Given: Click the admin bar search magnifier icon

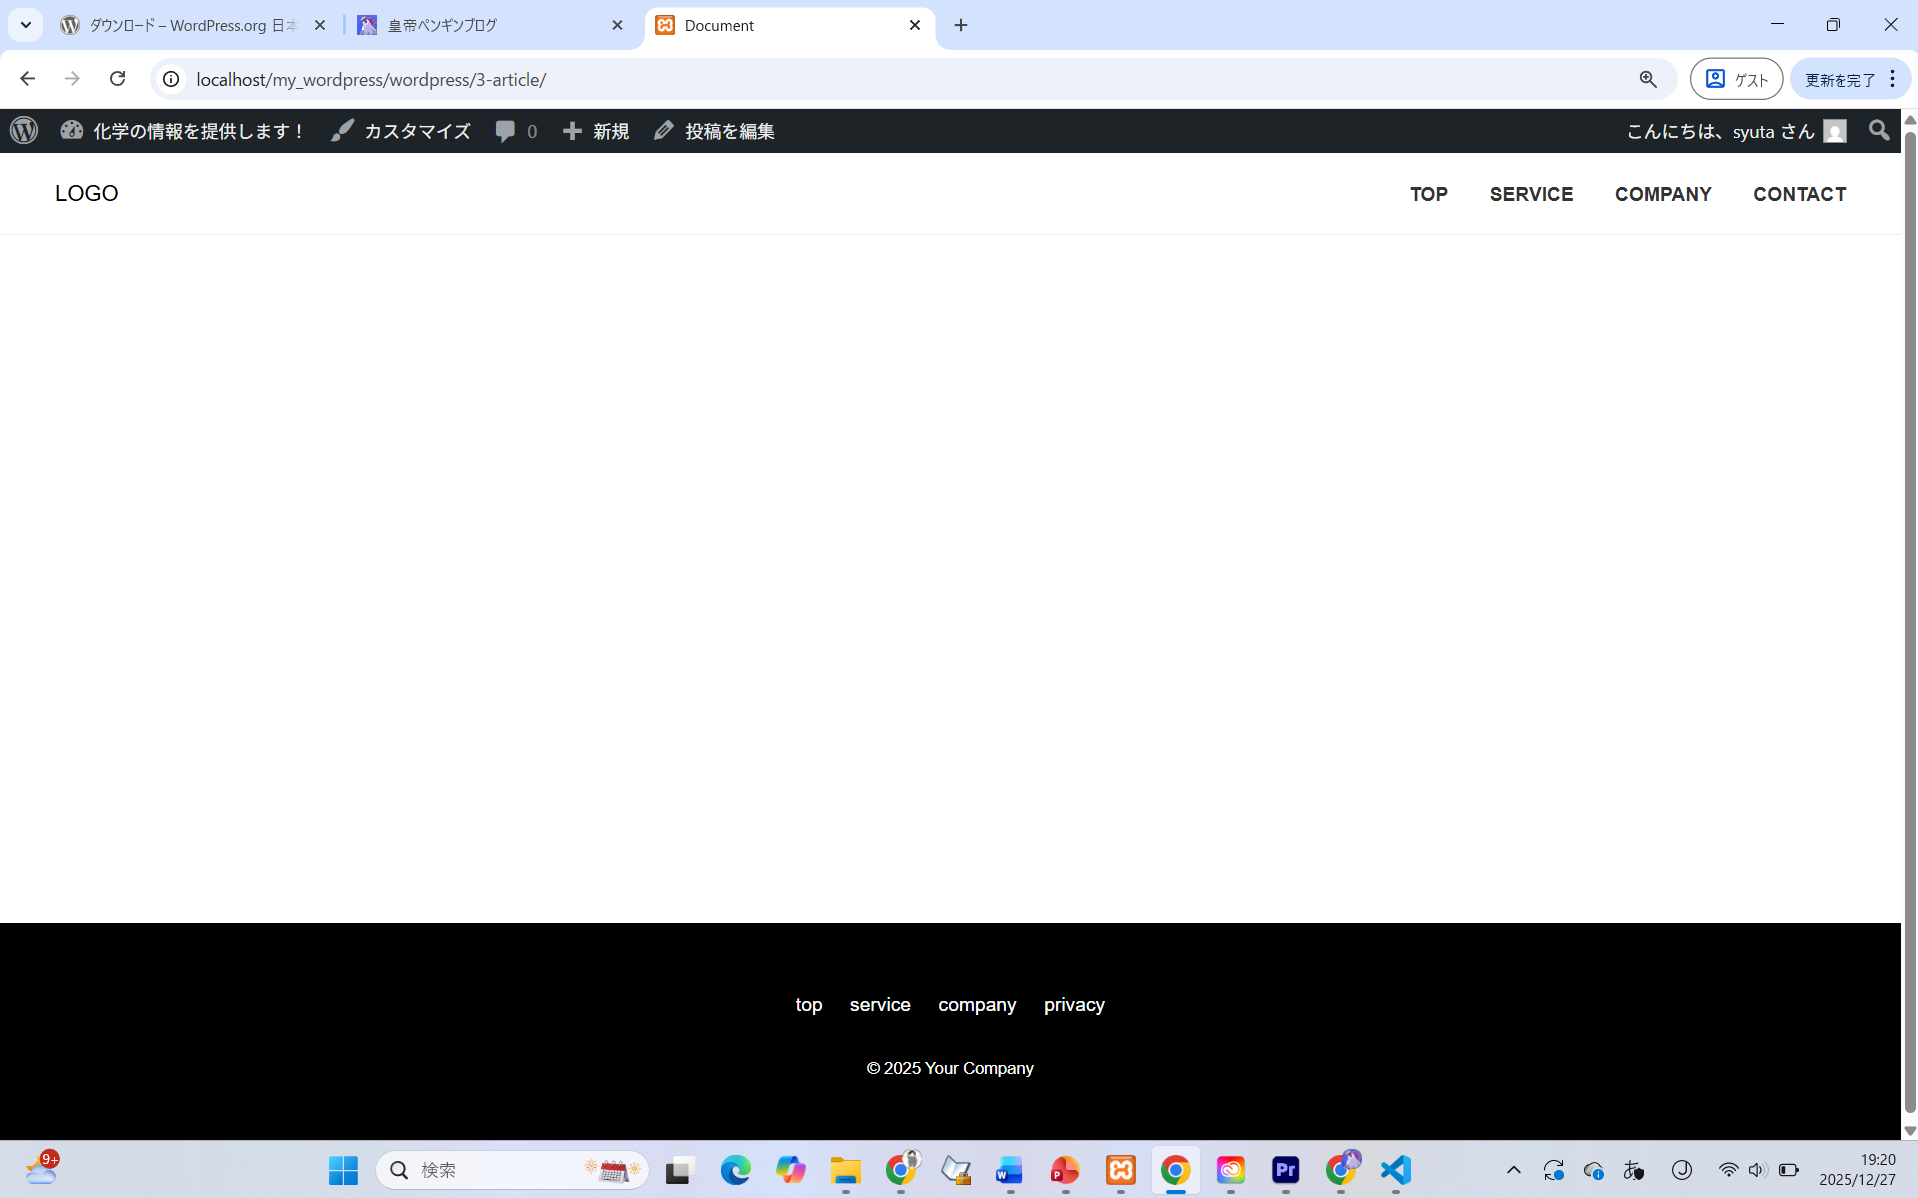Looking at the screenshot, I should [x=1879, y=131].
